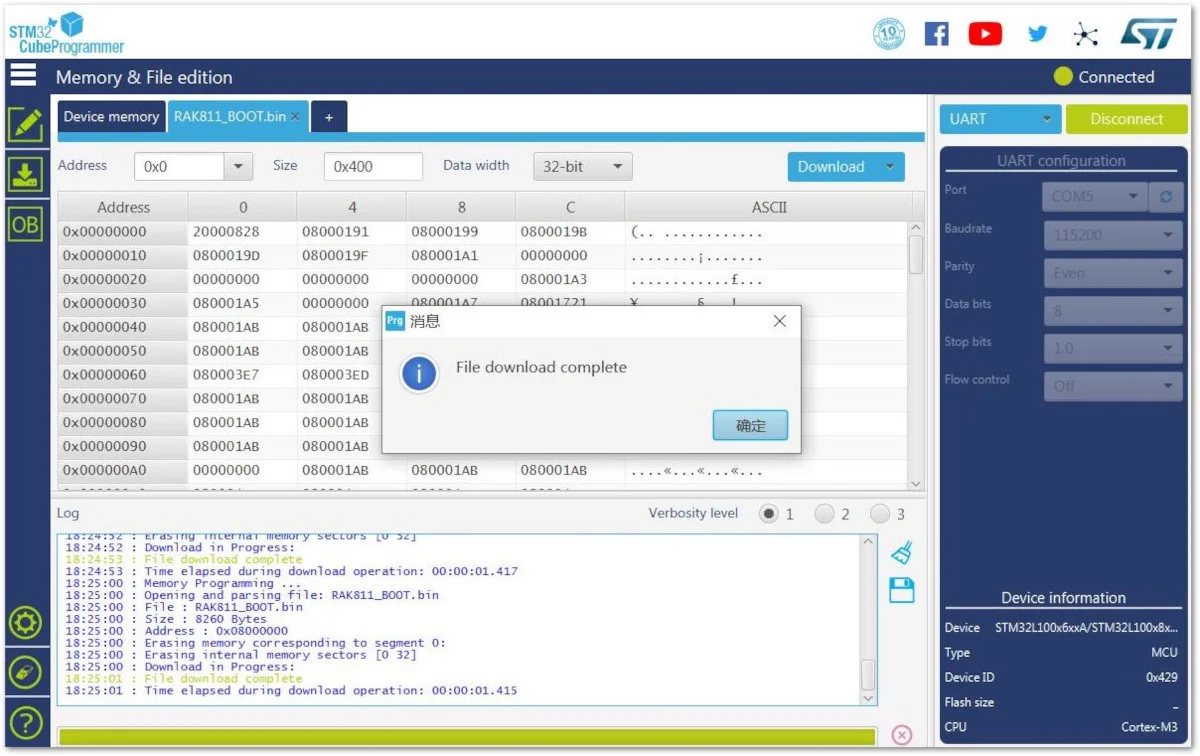Open the Help question mark icon
Screen dimensions: 1200x756
point(25,721)
